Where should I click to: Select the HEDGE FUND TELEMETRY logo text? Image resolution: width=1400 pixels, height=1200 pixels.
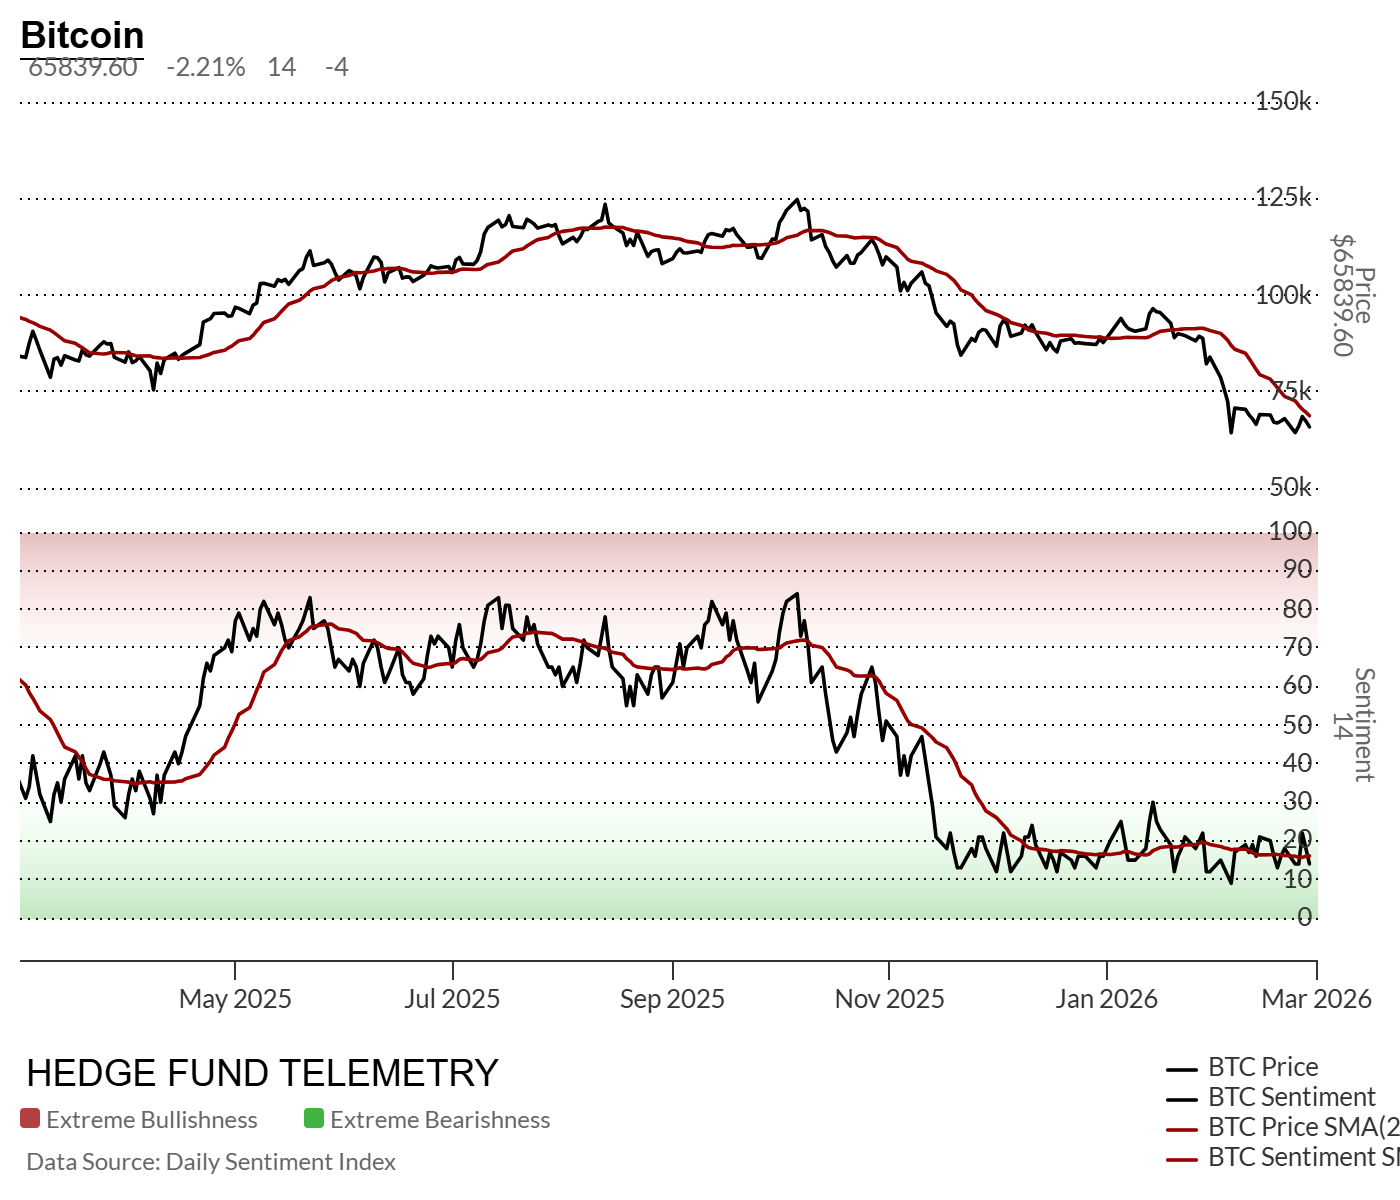262,1073
